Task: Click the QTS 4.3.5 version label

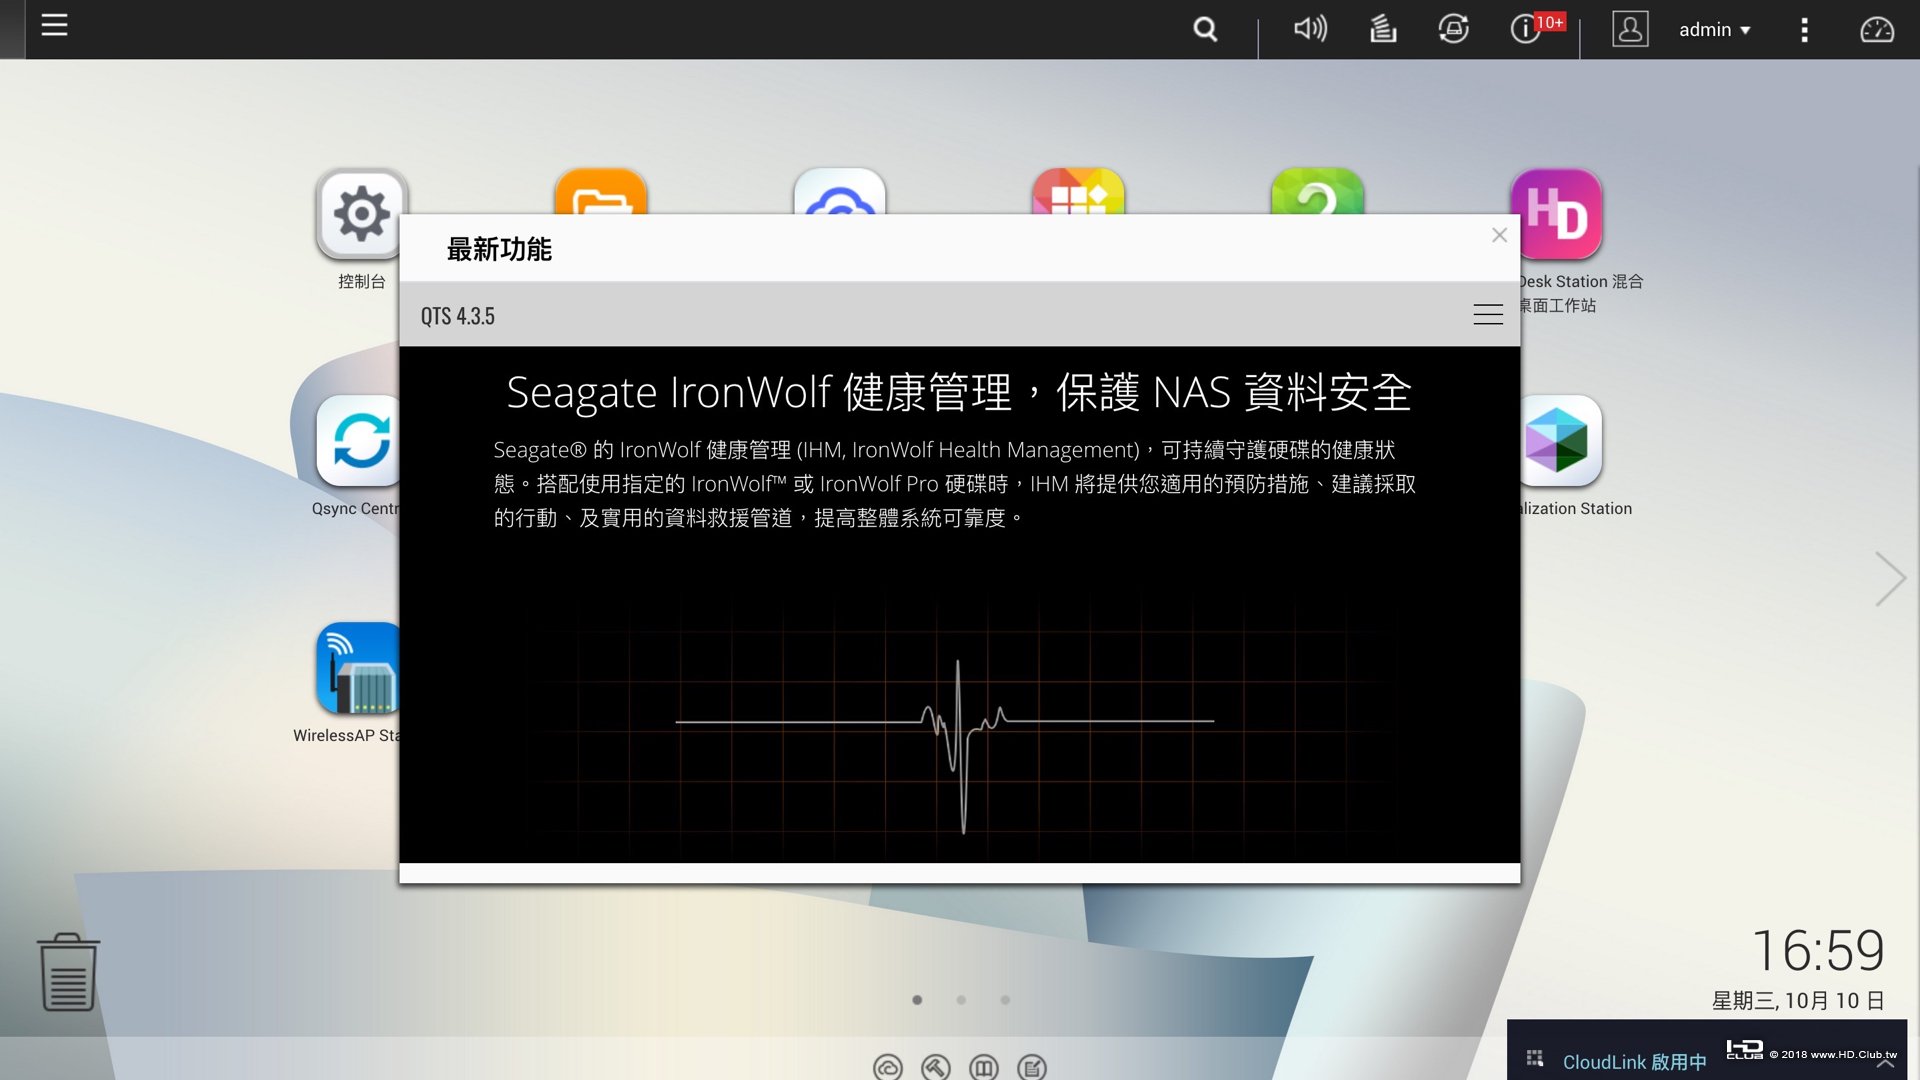Action: [x=457, y=316]
